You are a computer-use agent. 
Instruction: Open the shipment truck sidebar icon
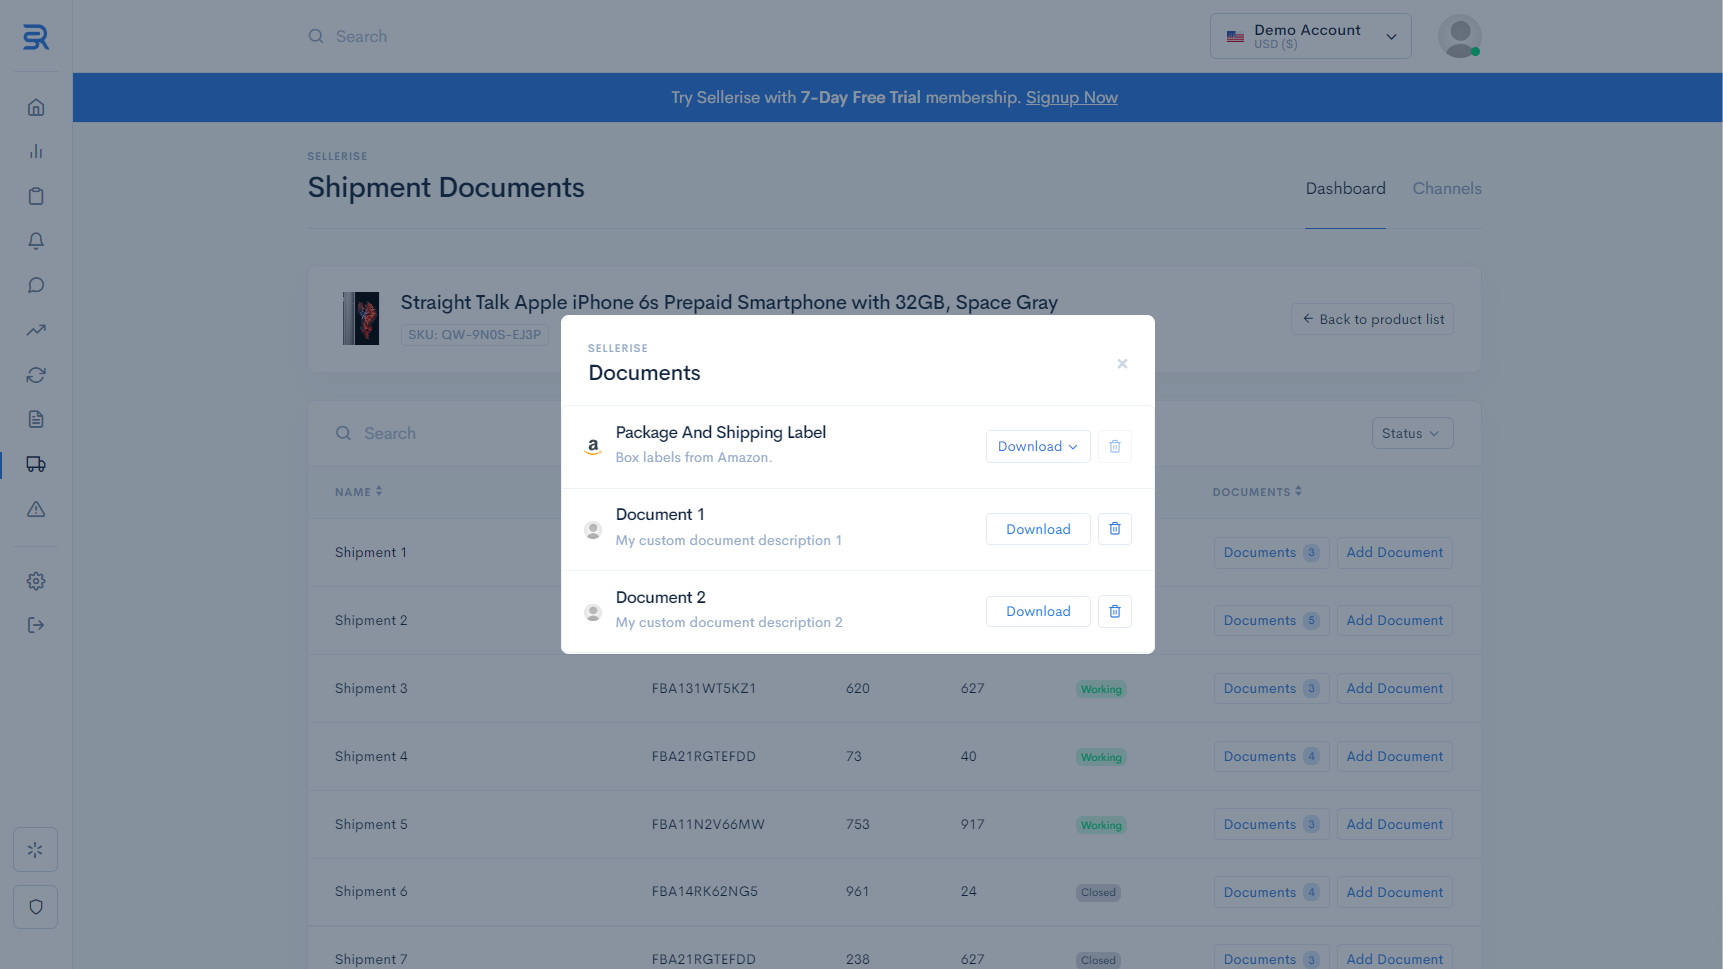[36, 464]
